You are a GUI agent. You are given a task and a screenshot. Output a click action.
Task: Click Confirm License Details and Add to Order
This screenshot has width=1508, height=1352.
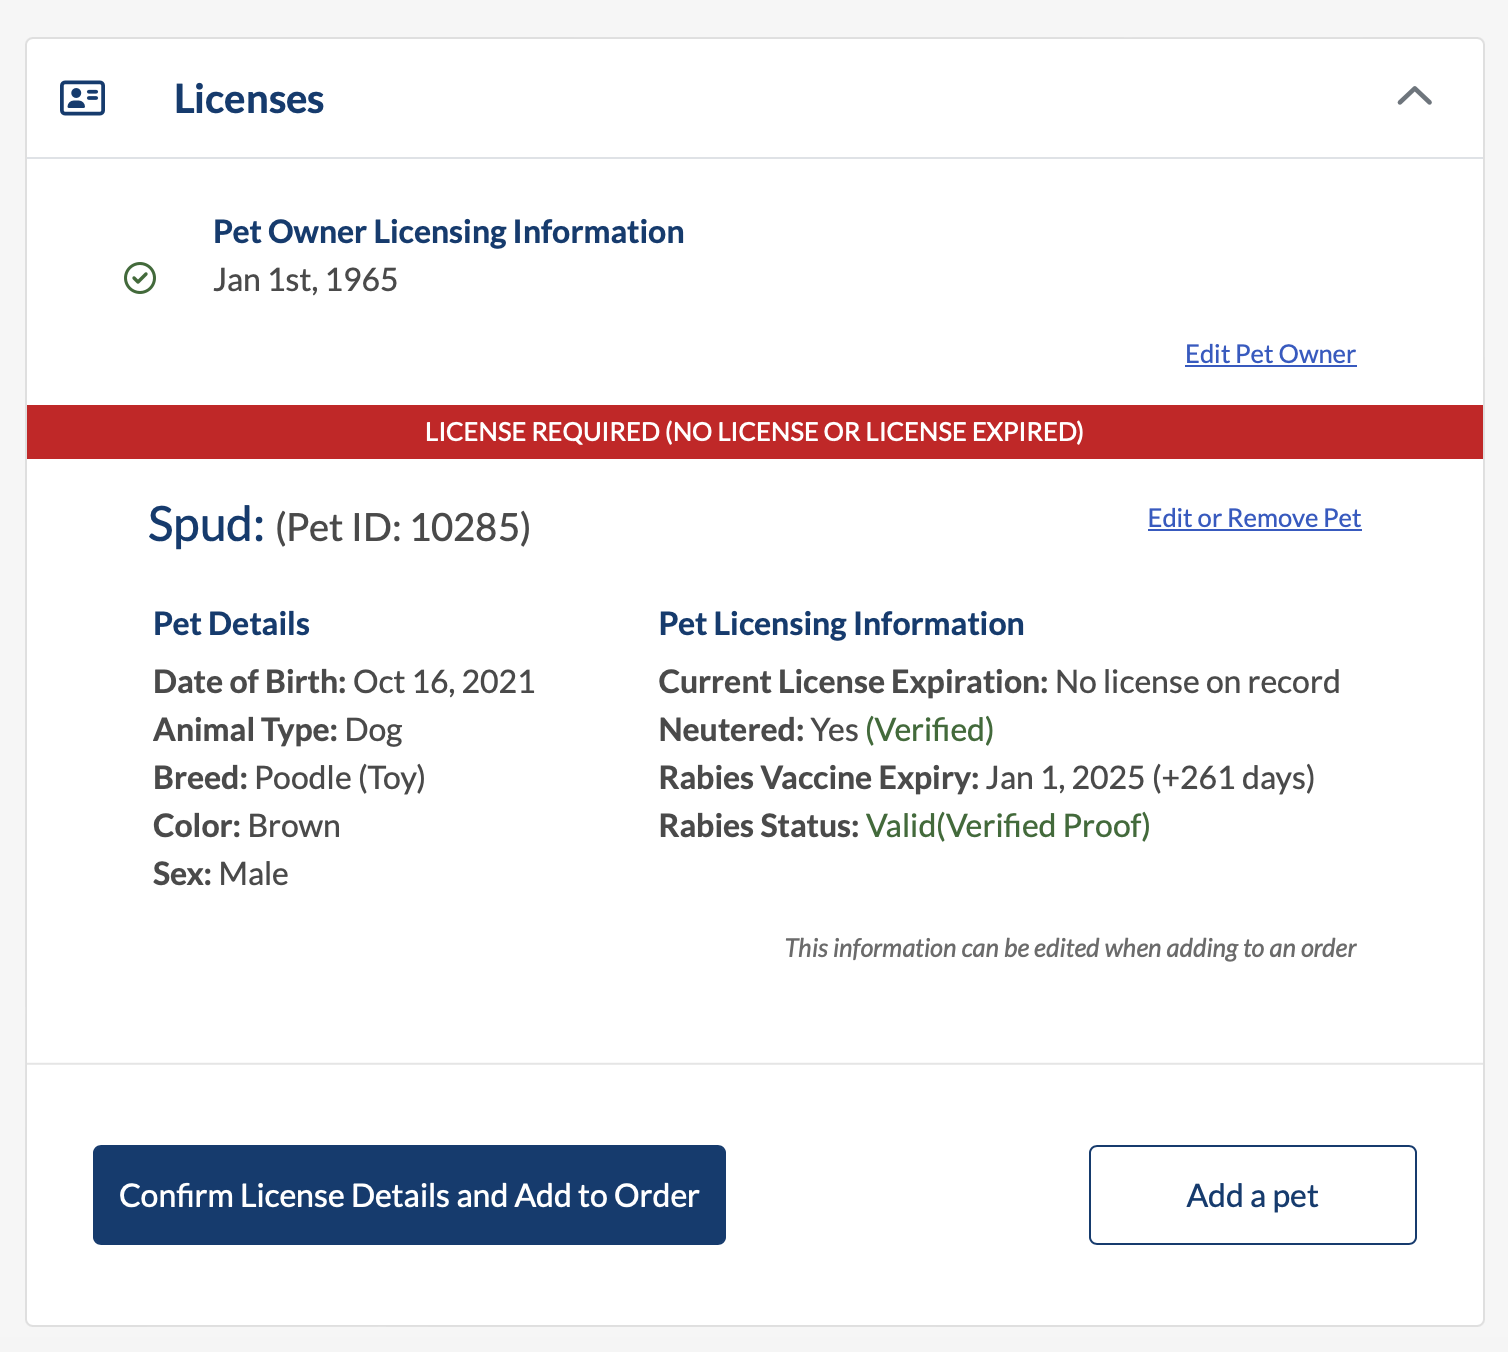click(x=408, y=1195)
